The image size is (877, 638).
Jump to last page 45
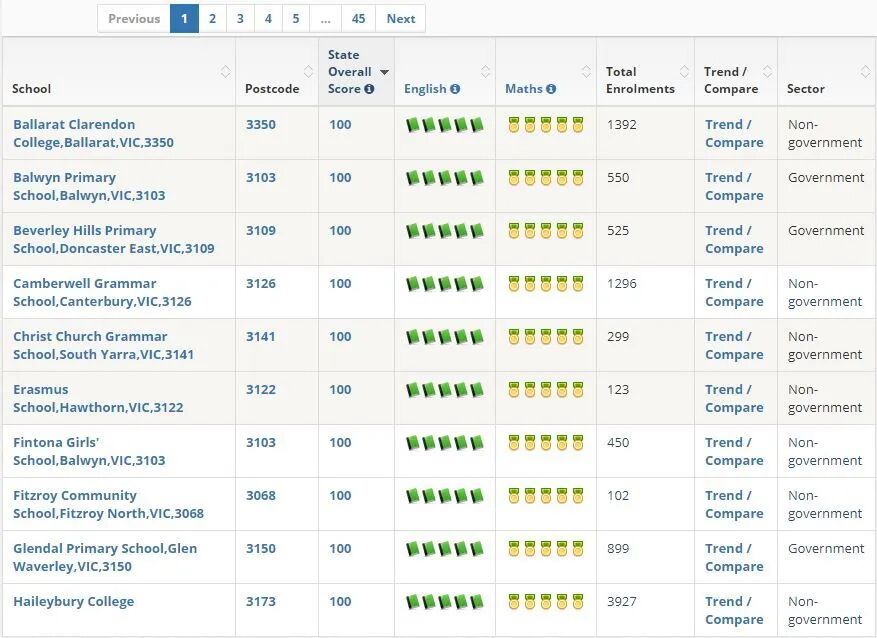point(359,18)
